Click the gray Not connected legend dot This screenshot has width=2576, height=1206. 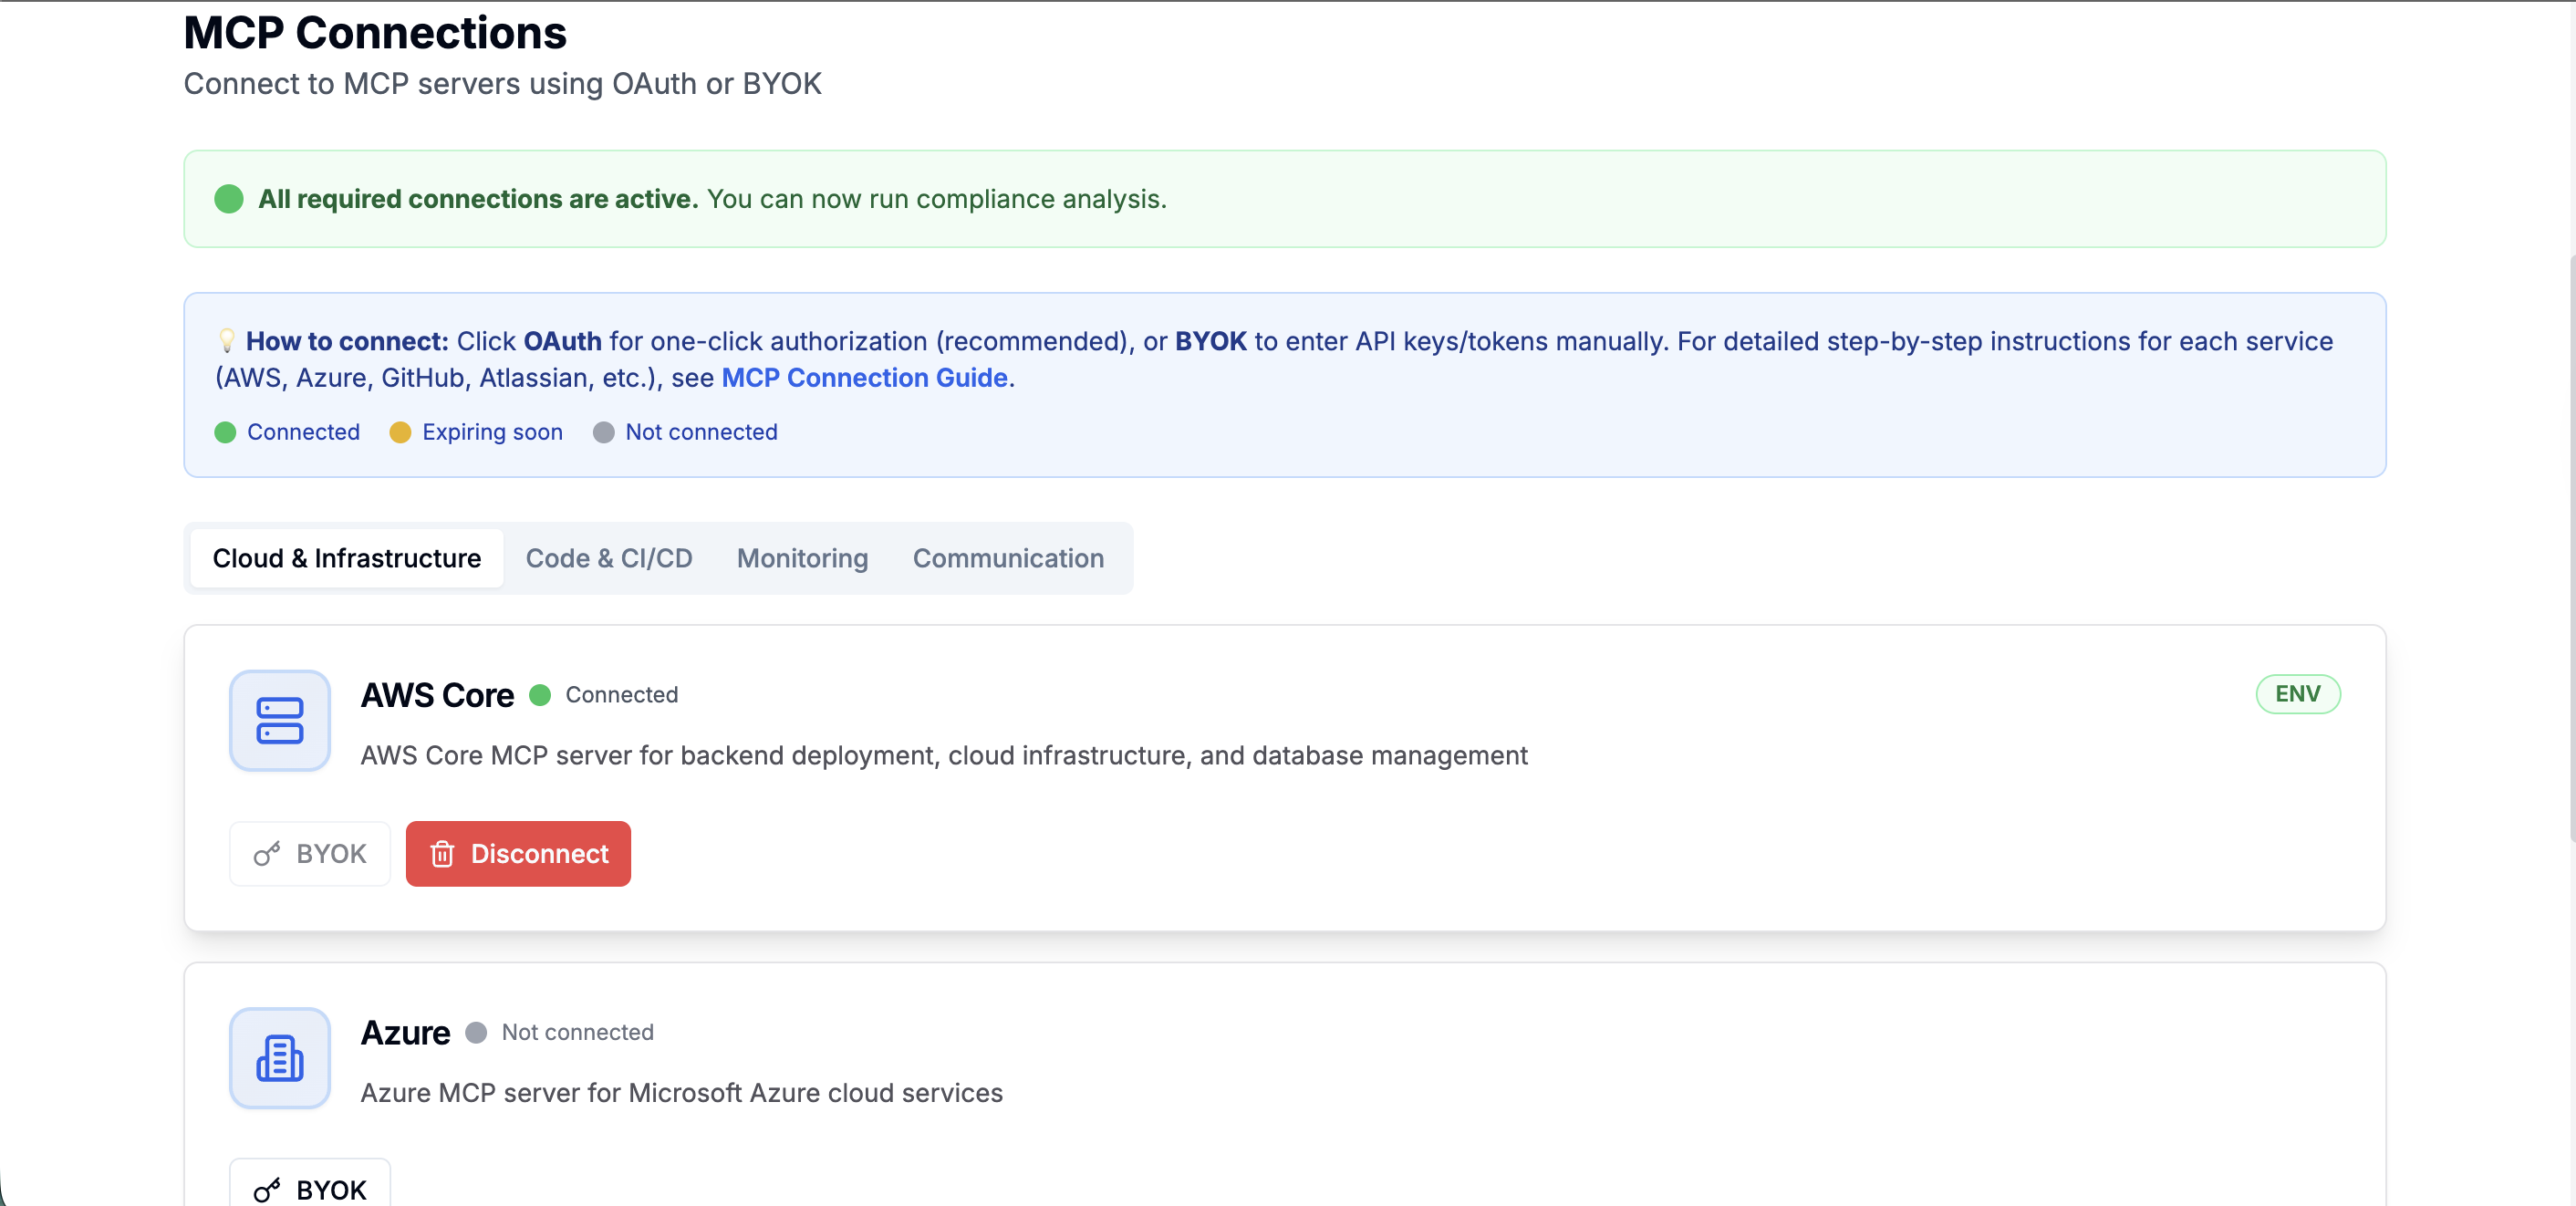[x=603, y=432]
